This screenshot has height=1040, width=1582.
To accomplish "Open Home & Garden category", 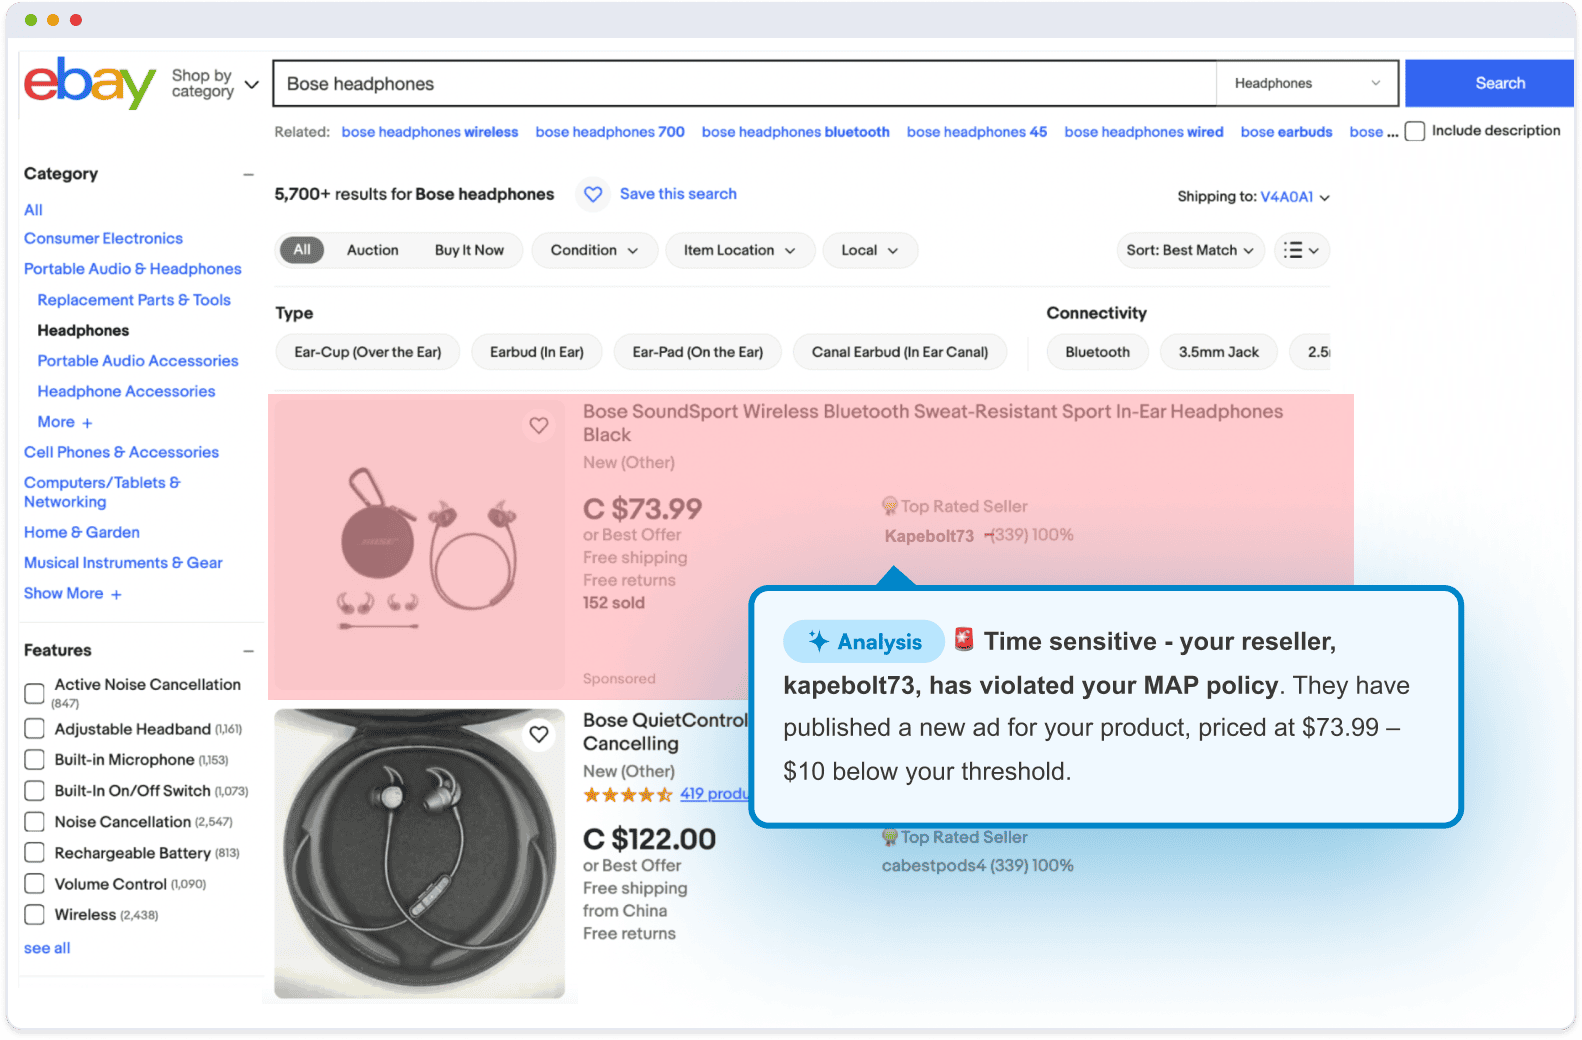I will pos(82,533).
